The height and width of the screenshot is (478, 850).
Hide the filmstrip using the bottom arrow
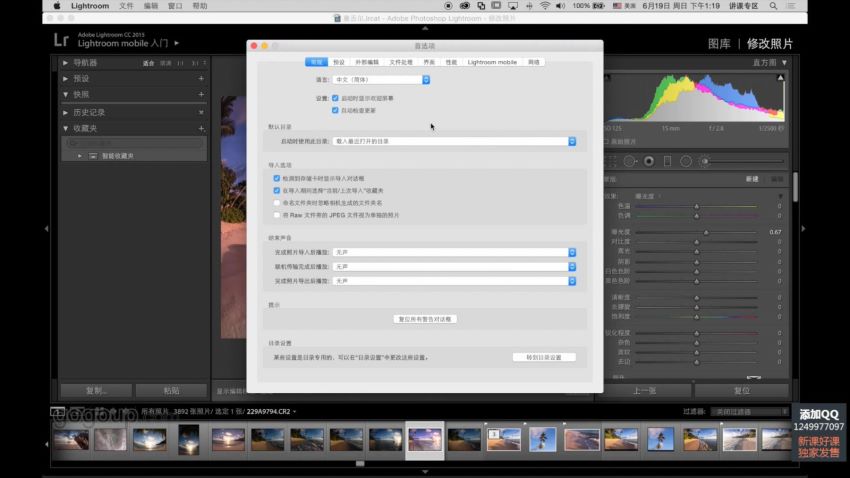(x=425, y=472)
